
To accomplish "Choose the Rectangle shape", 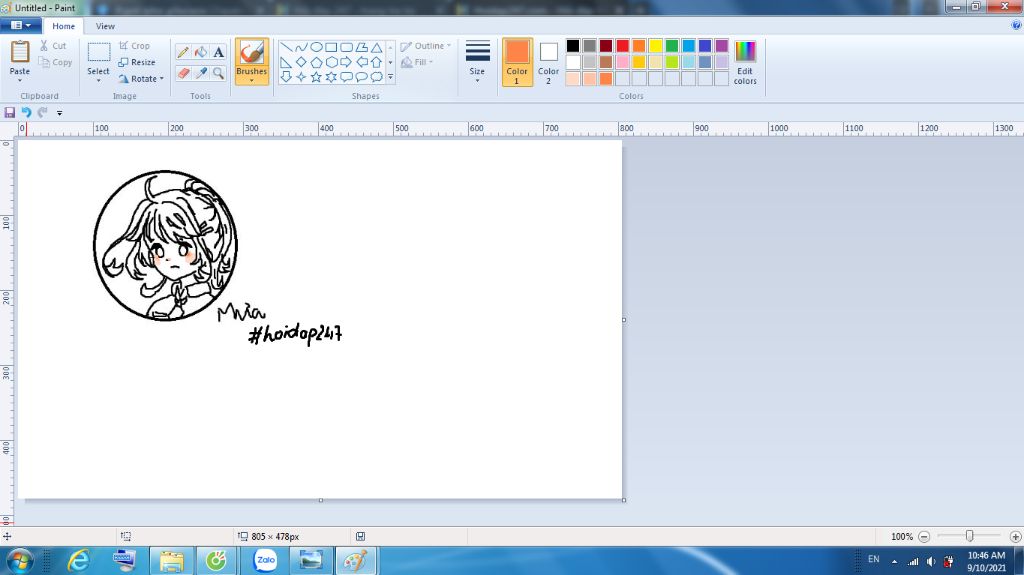I will pos(331,47).
